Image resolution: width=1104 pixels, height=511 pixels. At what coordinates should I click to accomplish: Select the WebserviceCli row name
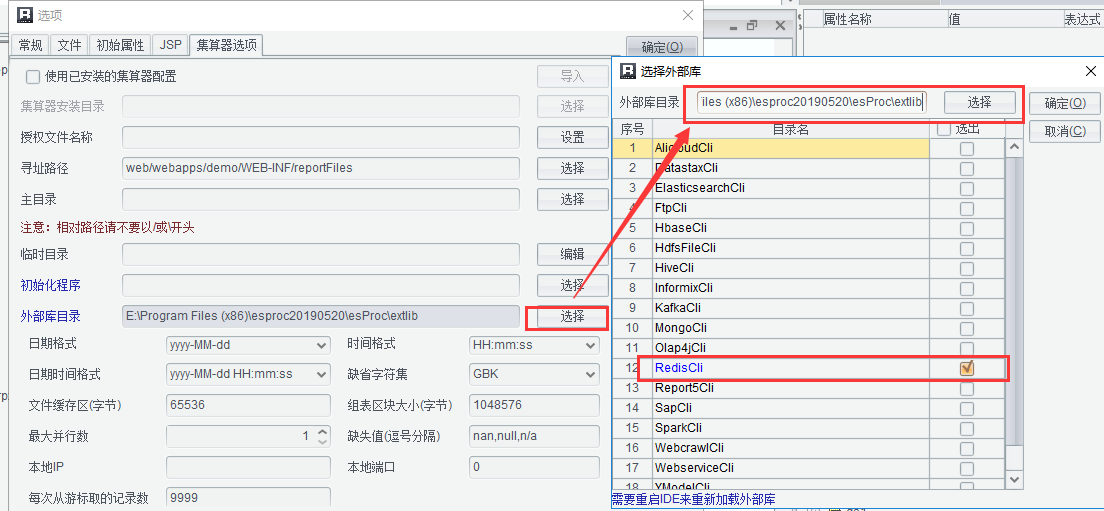click(694, 467)
